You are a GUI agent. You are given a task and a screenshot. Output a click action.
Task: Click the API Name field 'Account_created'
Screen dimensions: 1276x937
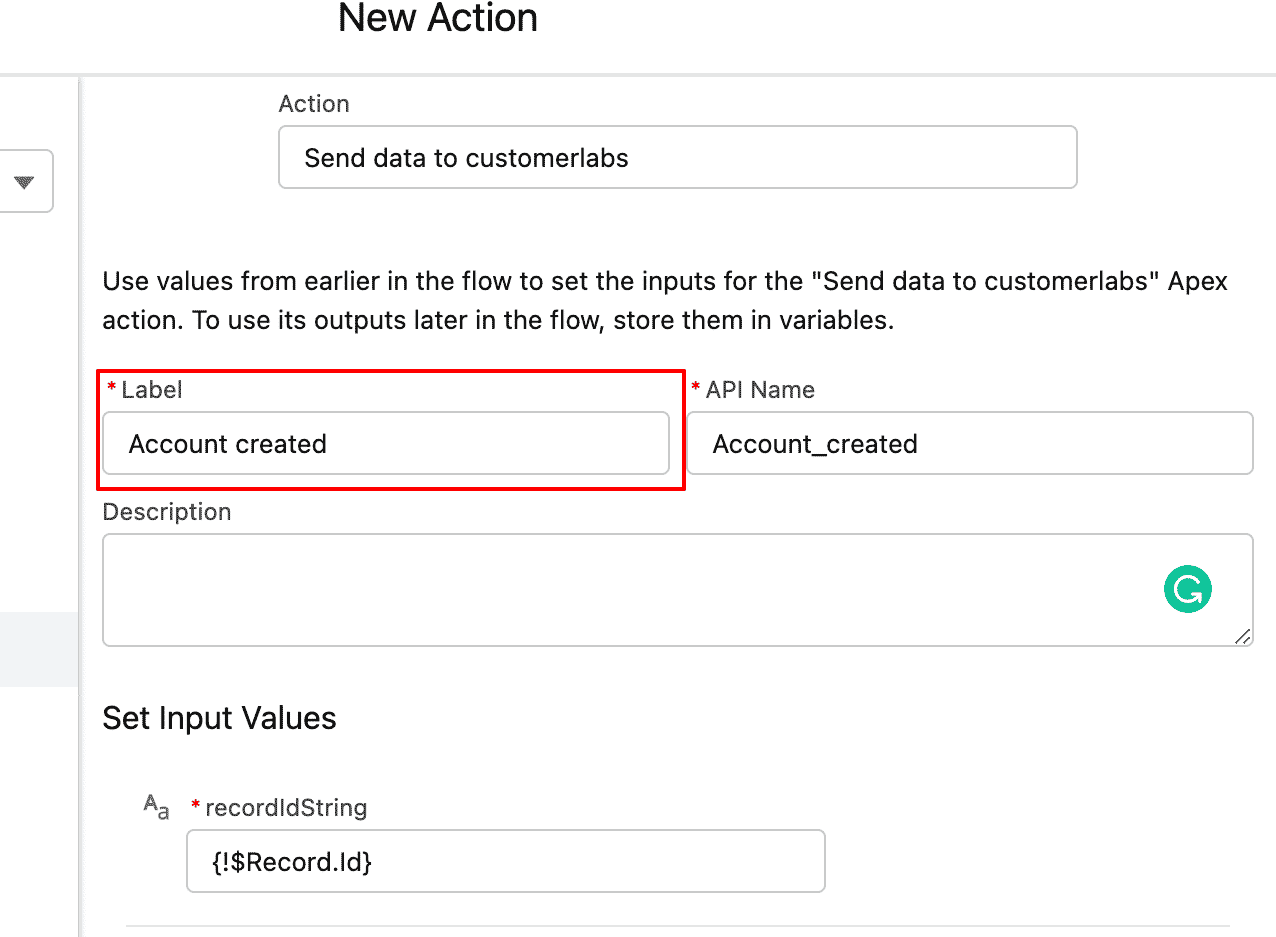[969, 443]
